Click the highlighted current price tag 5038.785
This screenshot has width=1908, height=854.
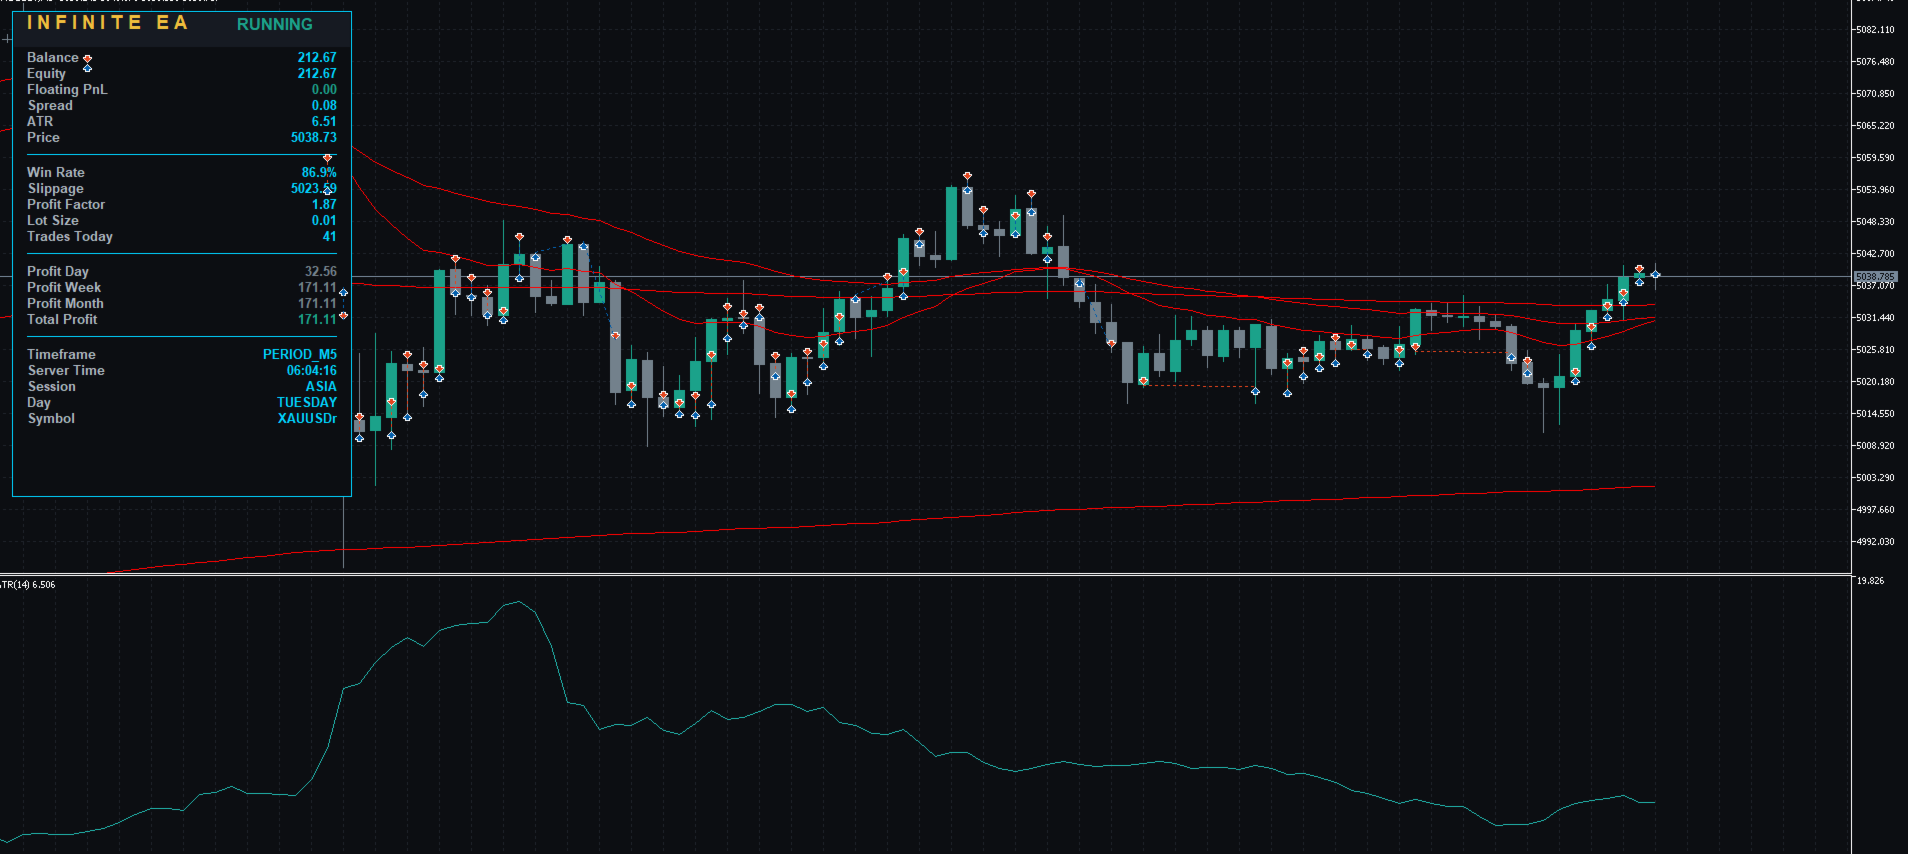[x=1875, y=277]
